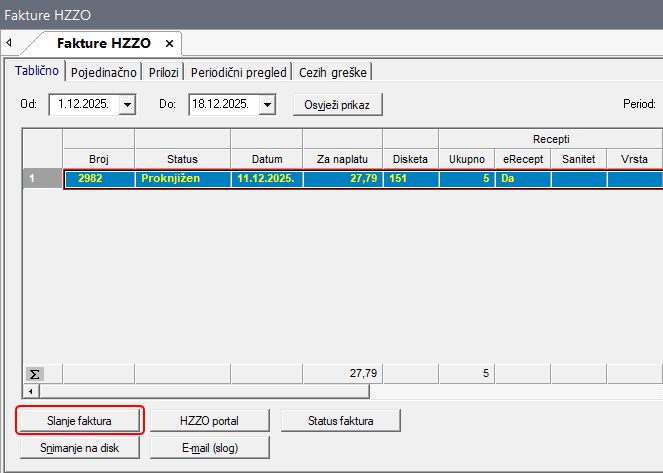This screenshot has height=473, width=663.
Task: Open the Od date dropdown
Action: [127, 104]
